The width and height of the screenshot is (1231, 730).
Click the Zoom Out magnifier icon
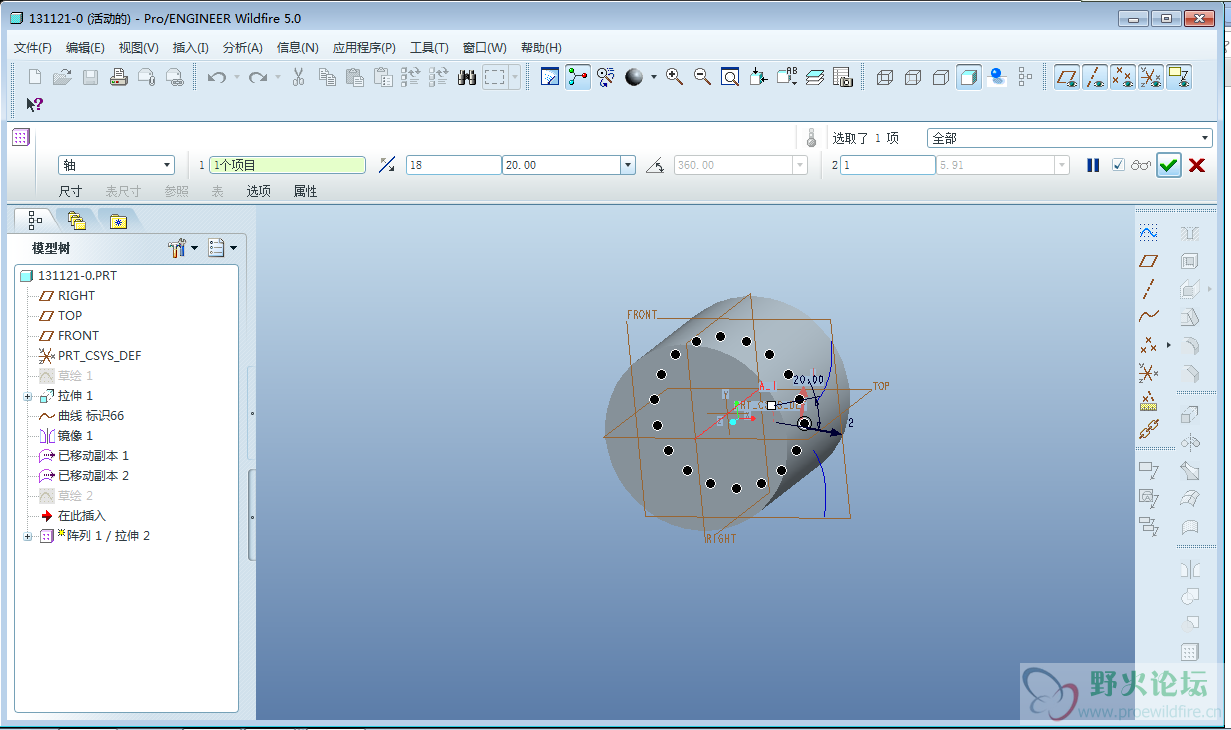702,77
